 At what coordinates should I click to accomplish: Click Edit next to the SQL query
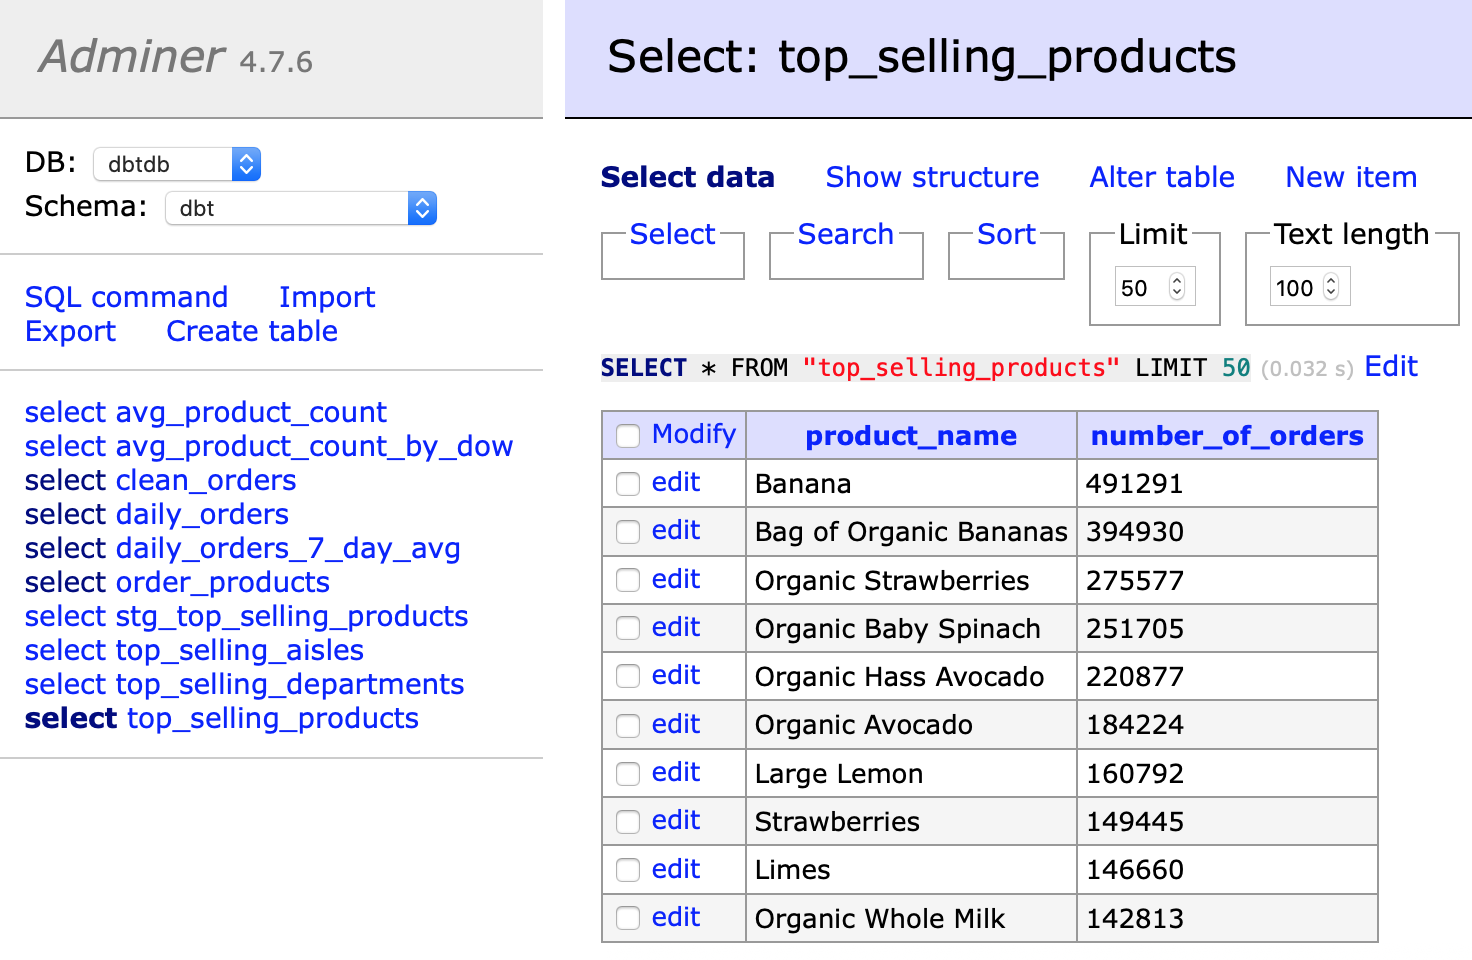[x=1391, y=367]
